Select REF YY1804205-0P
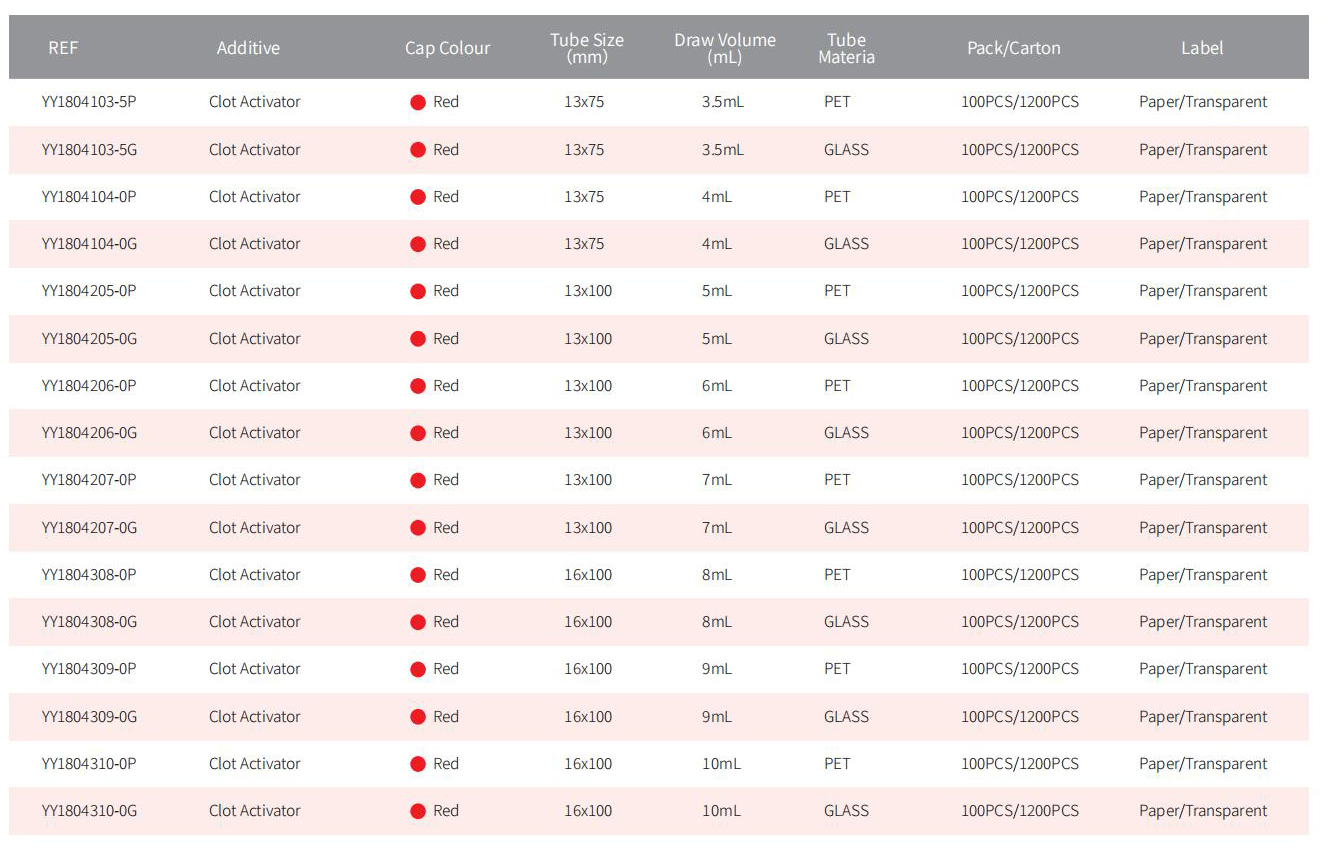 click(x=89, y=291)
